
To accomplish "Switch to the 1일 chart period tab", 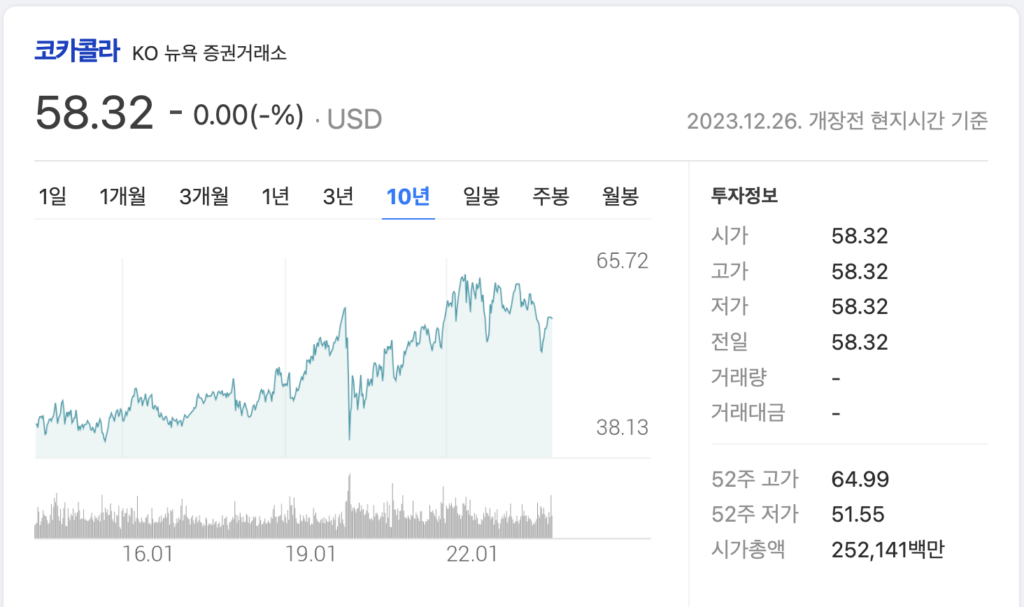I will pos(54,197).
